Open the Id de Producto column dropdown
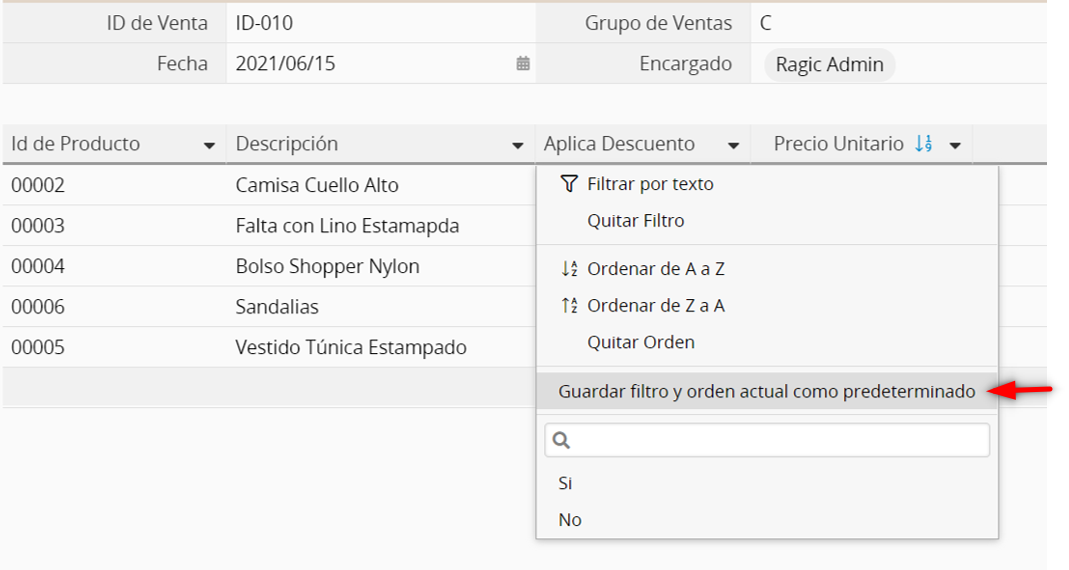This screenshot has width=1069, height=570. [x=209, y=146]
